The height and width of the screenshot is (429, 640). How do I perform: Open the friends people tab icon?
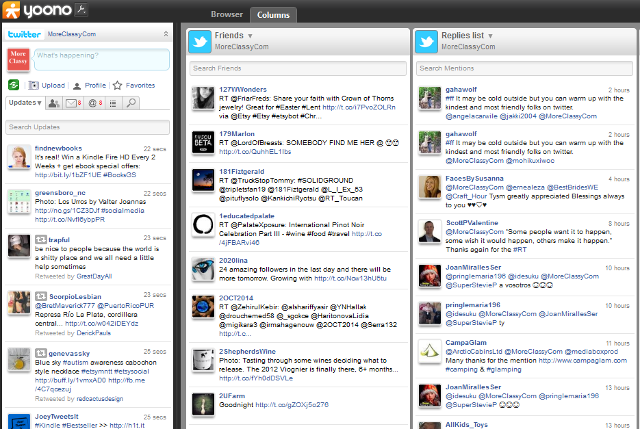coord(54,103)
